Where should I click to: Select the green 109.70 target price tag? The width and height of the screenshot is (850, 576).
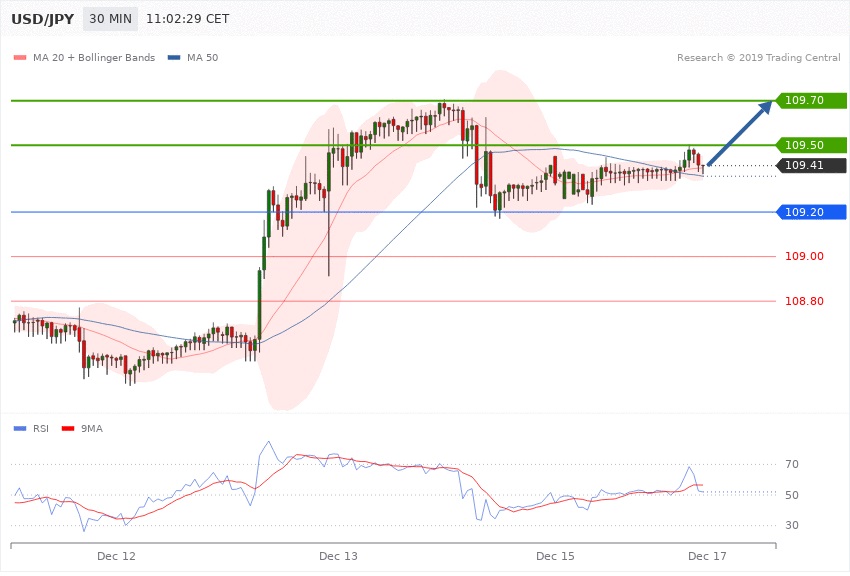click(810, 100)
